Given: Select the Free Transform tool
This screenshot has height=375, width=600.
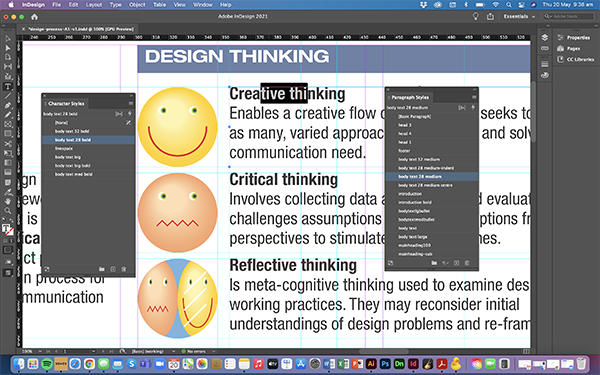Looking at the screenshot, I should (8, 153).
